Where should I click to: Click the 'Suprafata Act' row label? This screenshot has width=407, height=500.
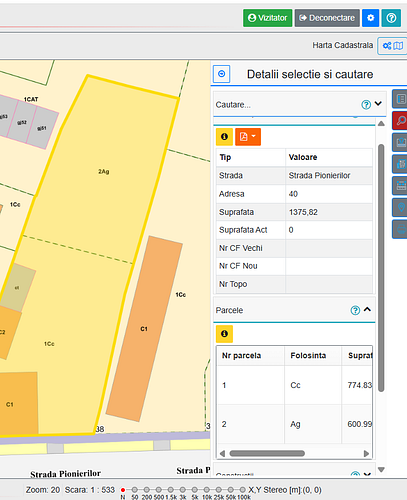[x=243, y=230]
